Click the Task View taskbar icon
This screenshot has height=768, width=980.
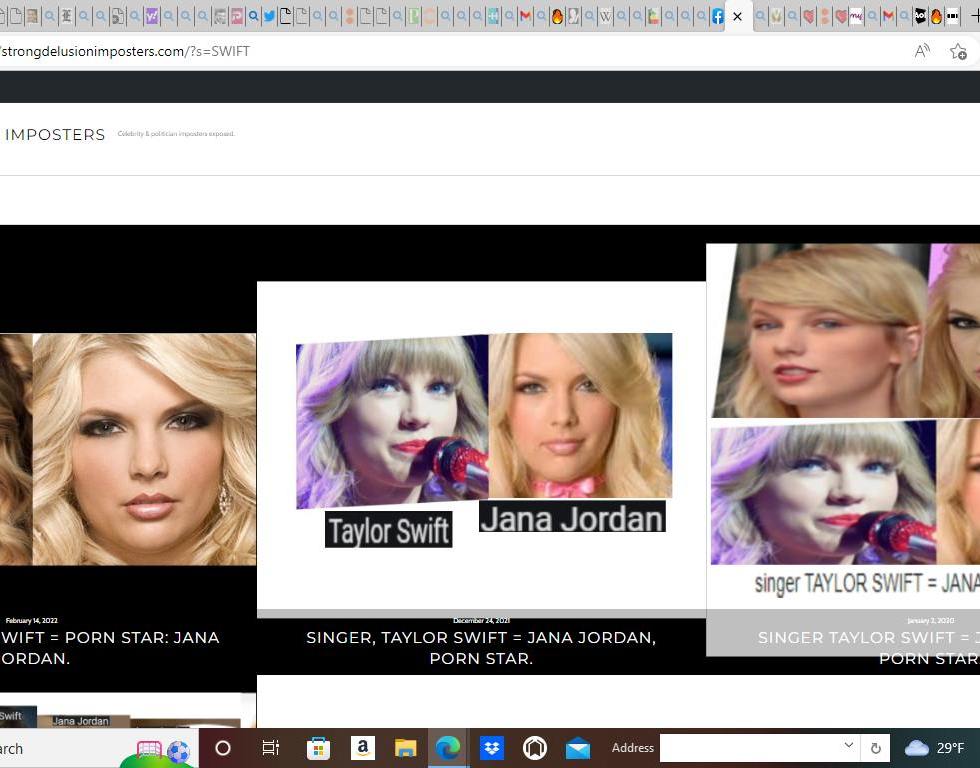(x=270, y=748)
